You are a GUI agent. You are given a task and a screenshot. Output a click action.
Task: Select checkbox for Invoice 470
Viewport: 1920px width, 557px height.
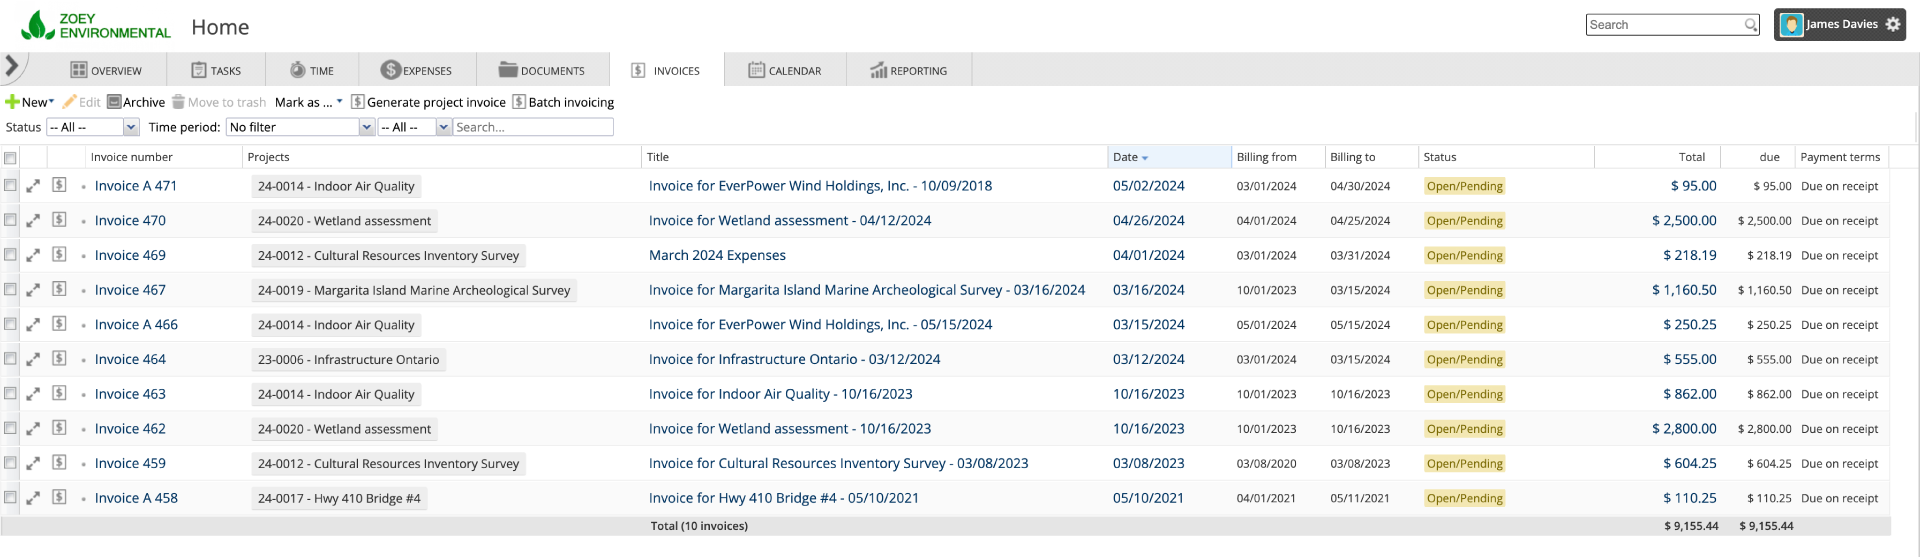tap(10, 220)
